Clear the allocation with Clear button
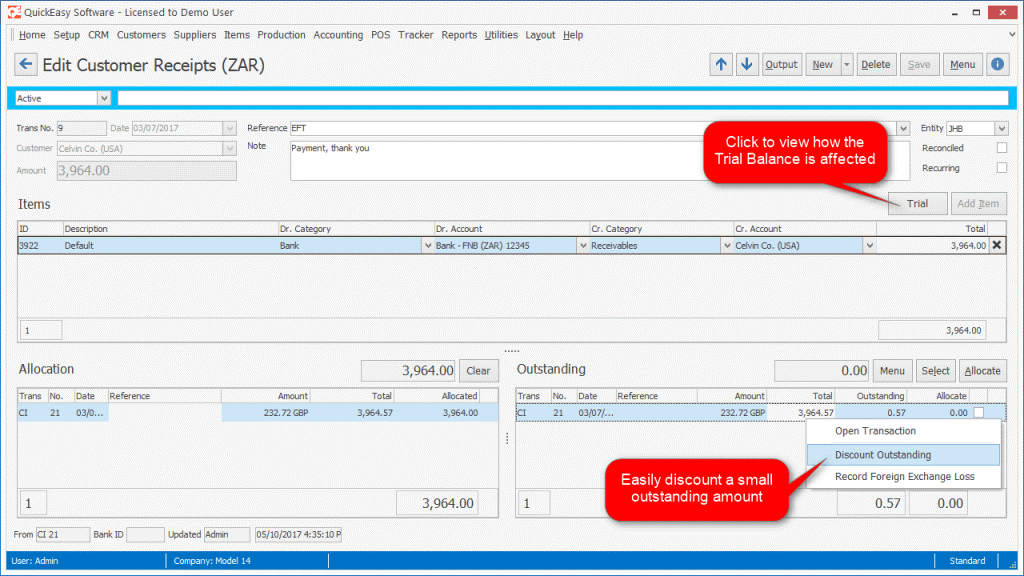Image resolution: width=1024 pixels, height=576 pixels. pos(478,371)
